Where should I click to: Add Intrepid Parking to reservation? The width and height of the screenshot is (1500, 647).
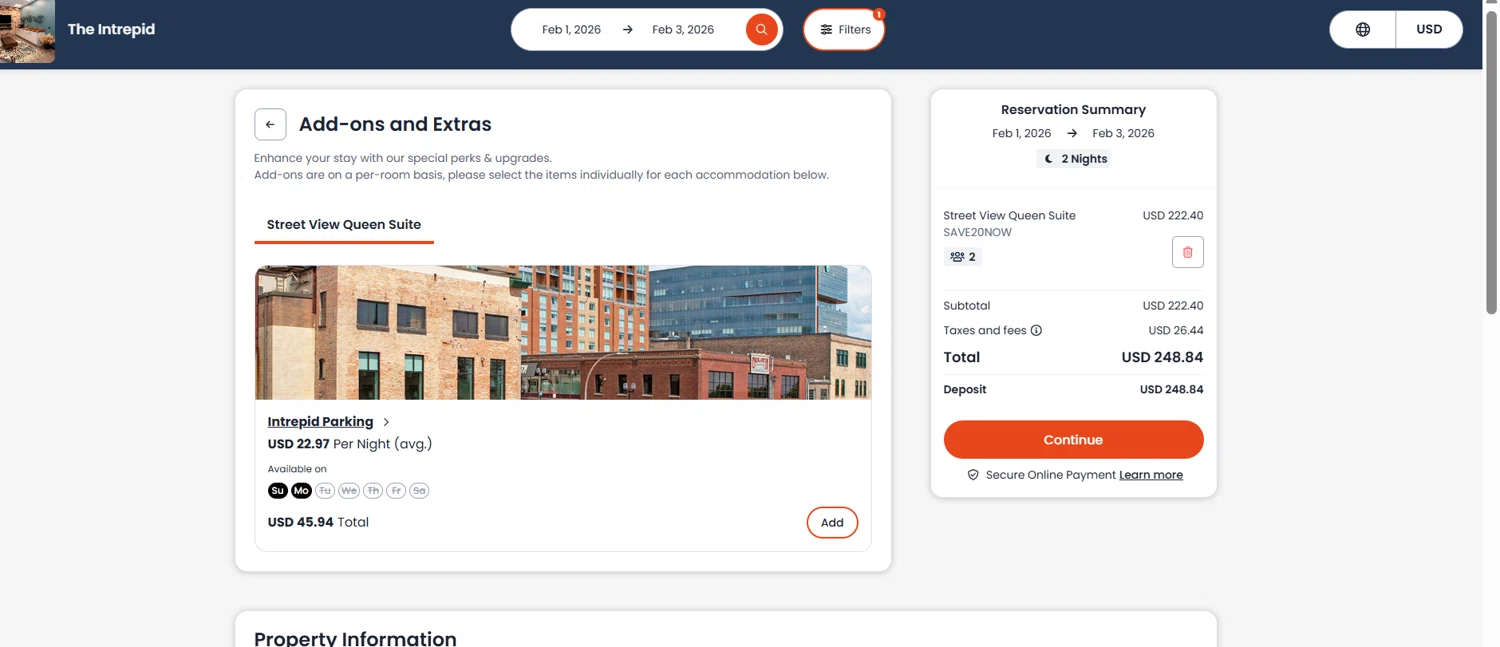pyautogui.click(x=832, y=523)
